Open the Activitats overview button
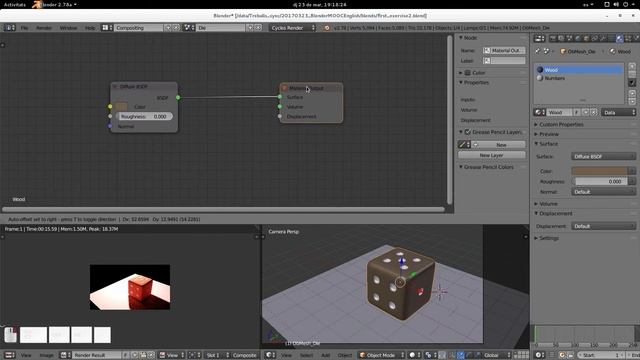 (15, 4)
